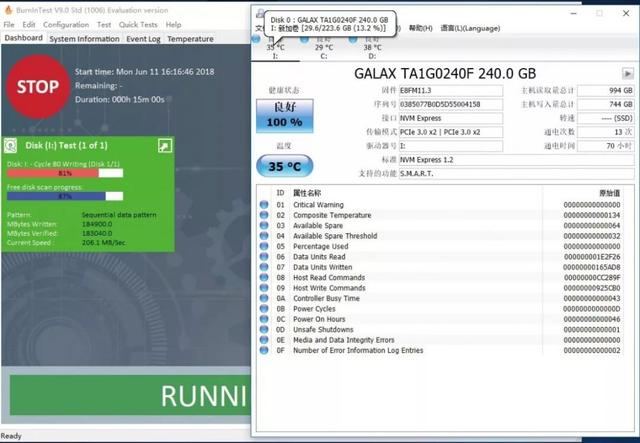This screenshot has height=443, width=640.
Task: Click the status circle for Data Units Read
Action: (264, 256)
